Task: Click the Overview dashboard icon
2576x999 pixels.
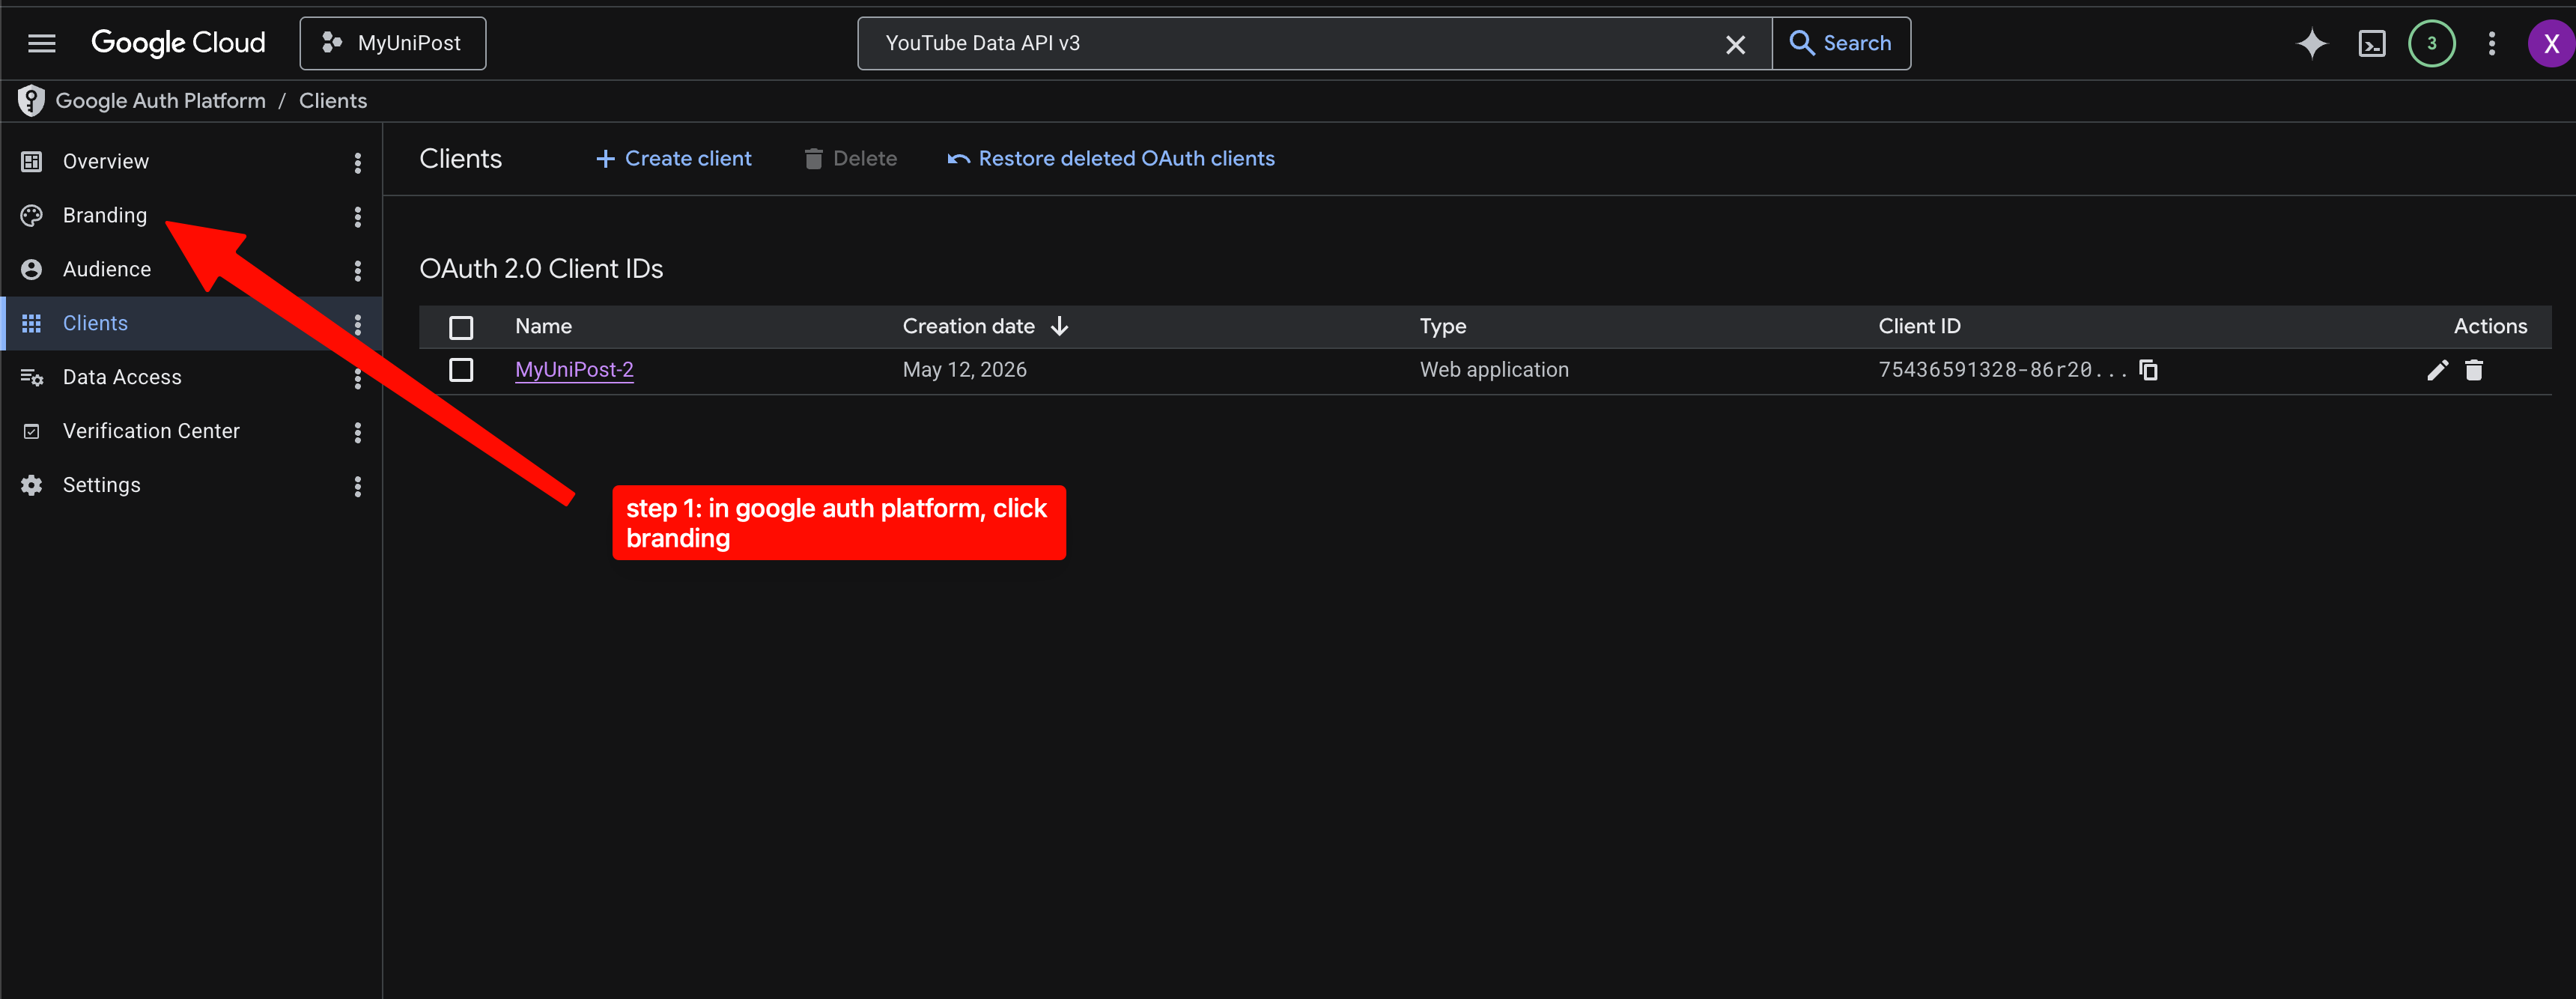Action: click(31, 161)
